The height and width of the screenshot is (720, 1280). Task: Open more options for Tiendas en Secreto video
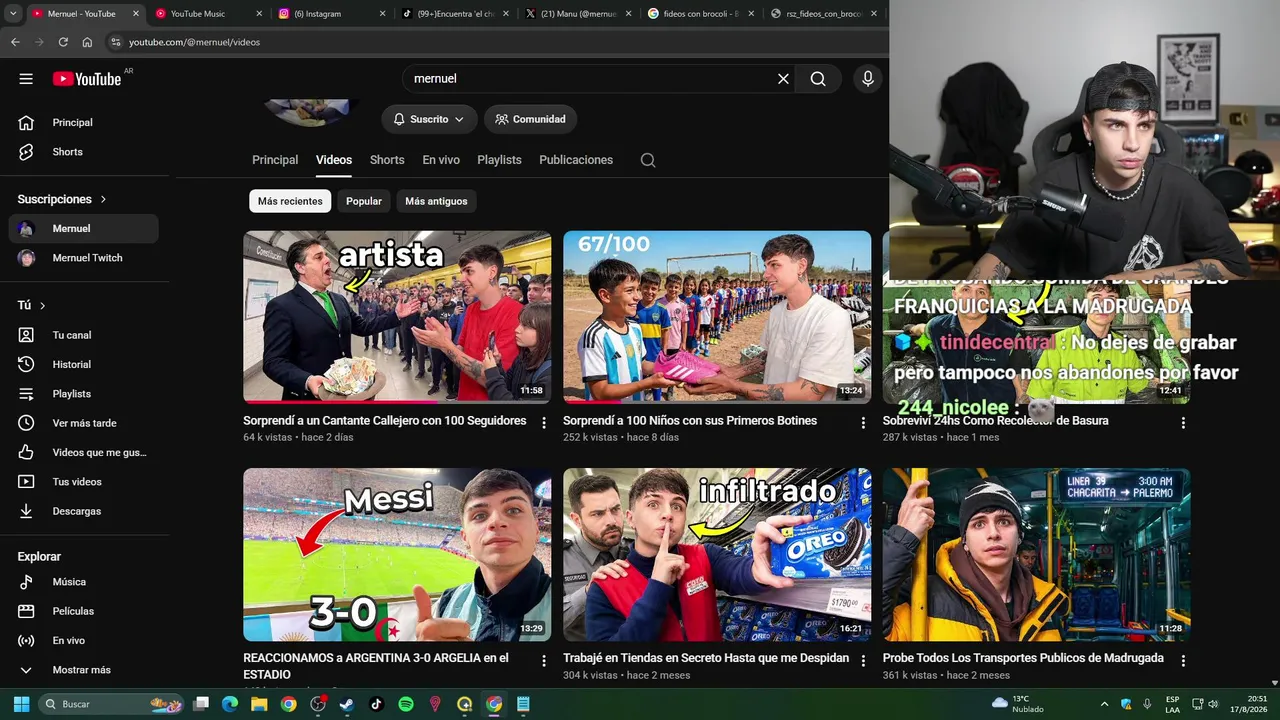863,661
